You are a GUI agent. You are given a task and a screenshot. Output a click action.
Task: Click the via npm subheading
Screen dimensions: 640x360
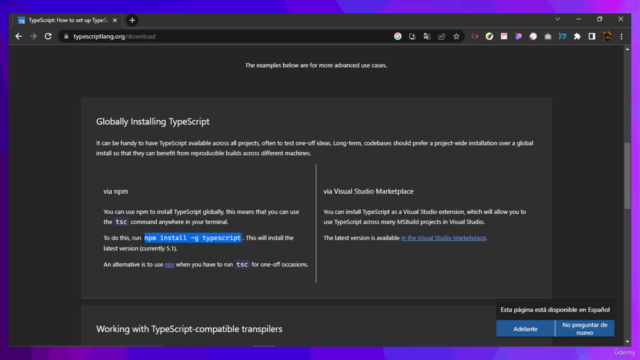tap(116, 191)
